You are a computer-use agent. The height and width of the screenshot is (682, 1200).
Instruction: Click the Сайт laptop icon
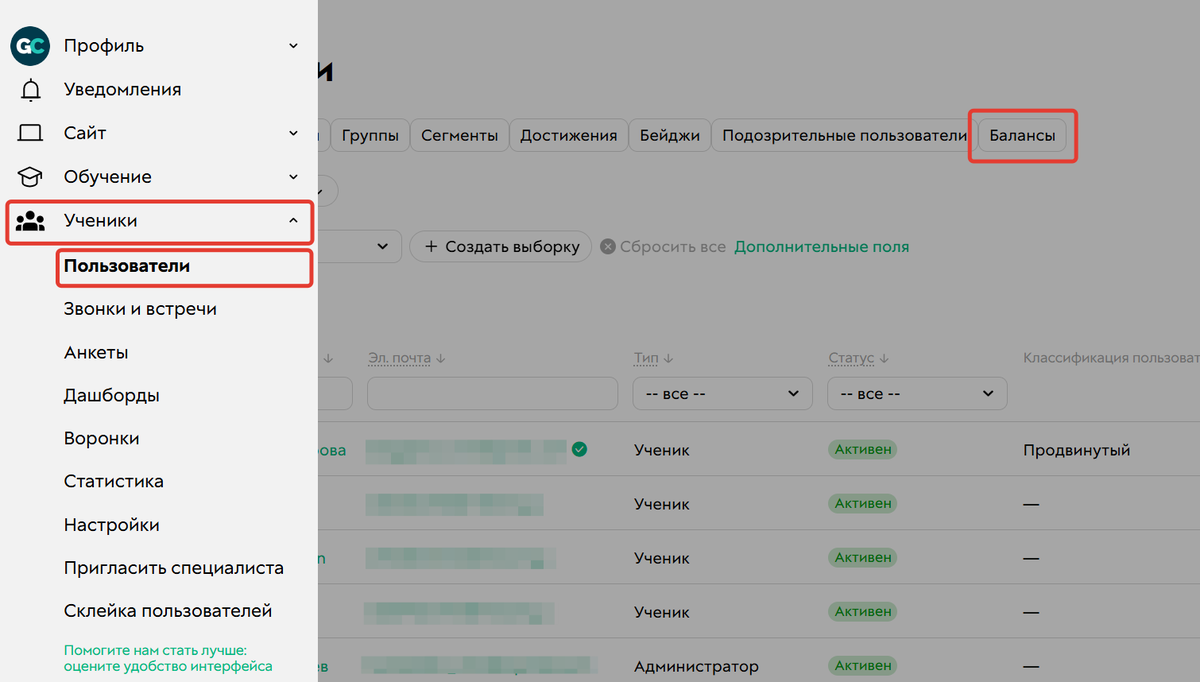click(x=31, y=133)
